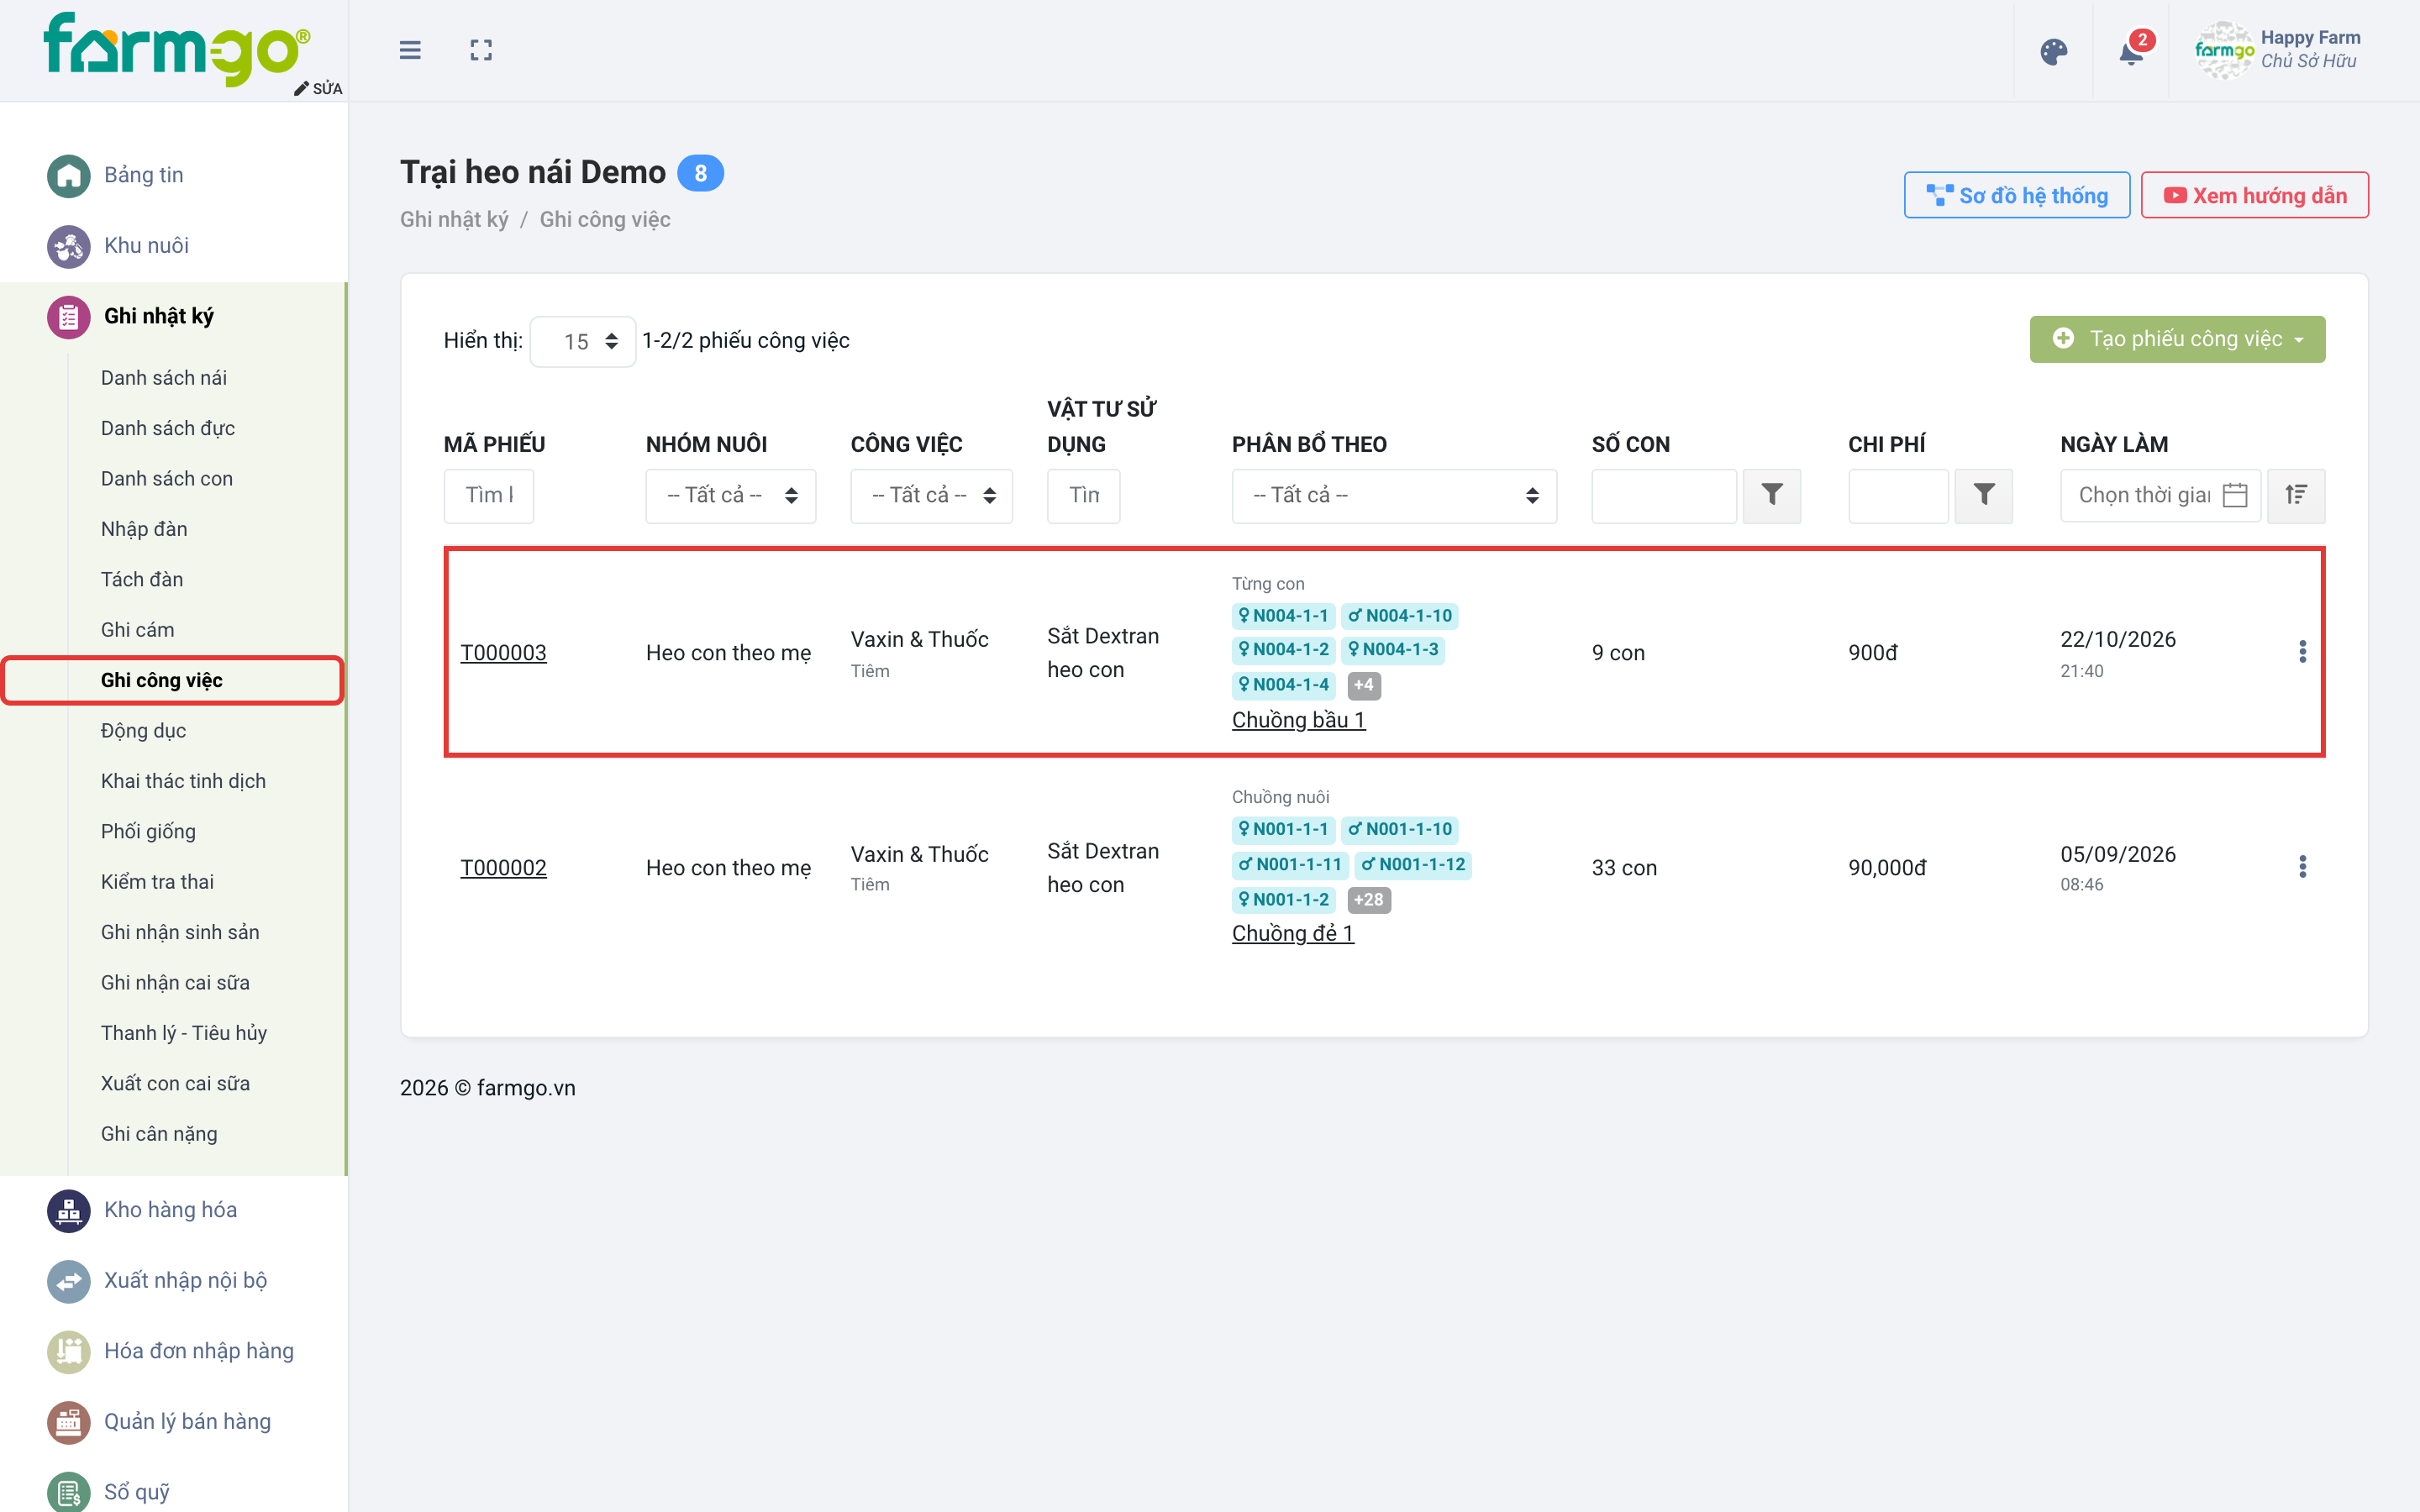Viewport: 2420px width, 1512px height.
Task: Open the date picker calendar icon
Action: coord(2235,495)
